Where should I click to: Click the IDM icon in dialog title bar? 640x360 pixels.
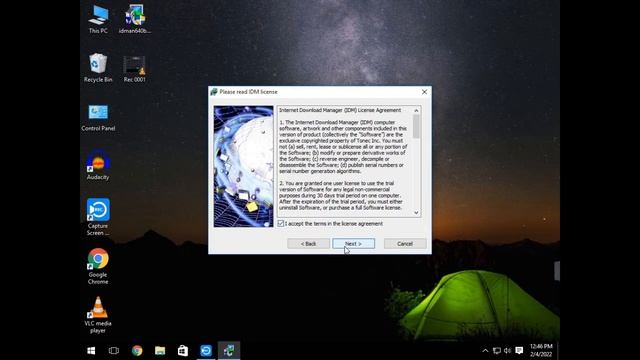(x=214, y=92)
